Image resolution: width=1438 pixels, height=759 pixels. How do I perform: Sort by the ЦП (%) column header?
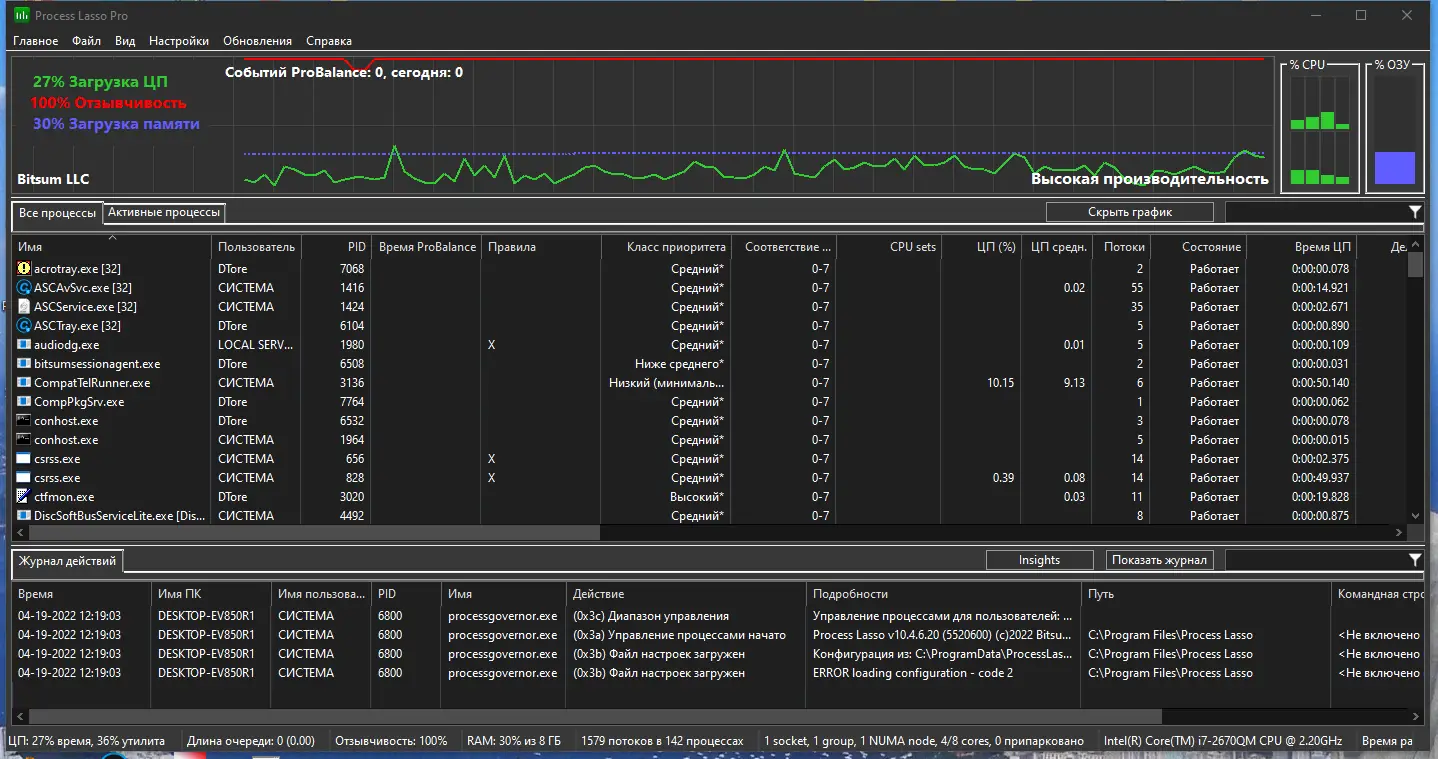995,247
